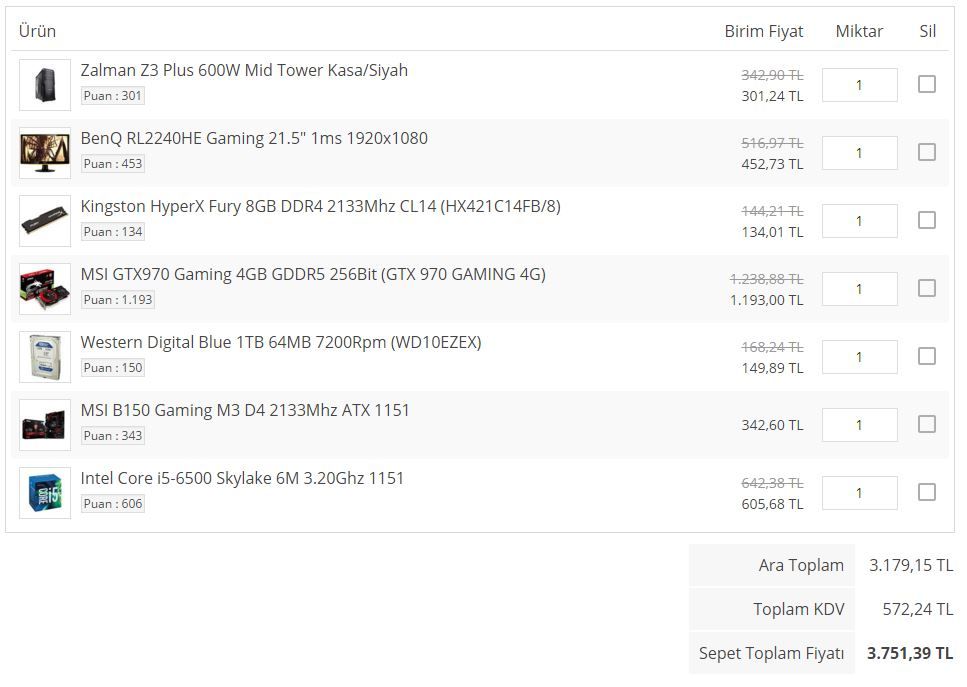967x687 pixels.
Task: Click the struck-through 168,24 TL price
Action: [x=772, y=347]
